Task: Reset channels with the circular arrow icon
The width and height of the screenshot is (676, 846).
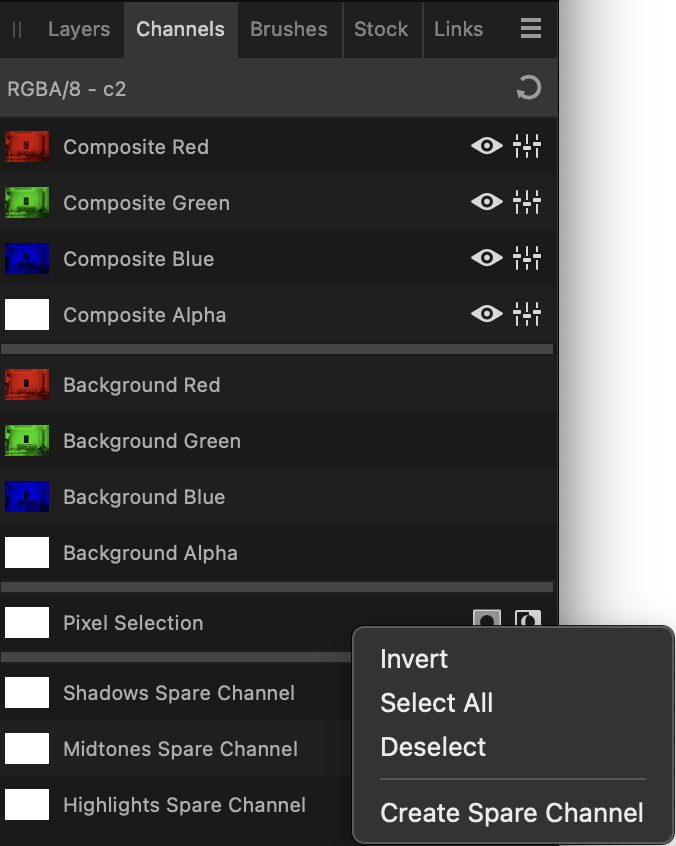Action: (x=528, y=88)
